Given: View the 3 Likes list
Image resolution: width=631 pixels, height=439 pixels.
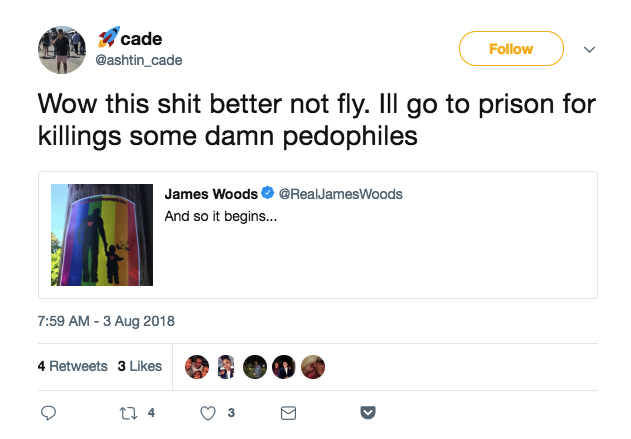Looking at the screenshot, I should pos(140,366).
